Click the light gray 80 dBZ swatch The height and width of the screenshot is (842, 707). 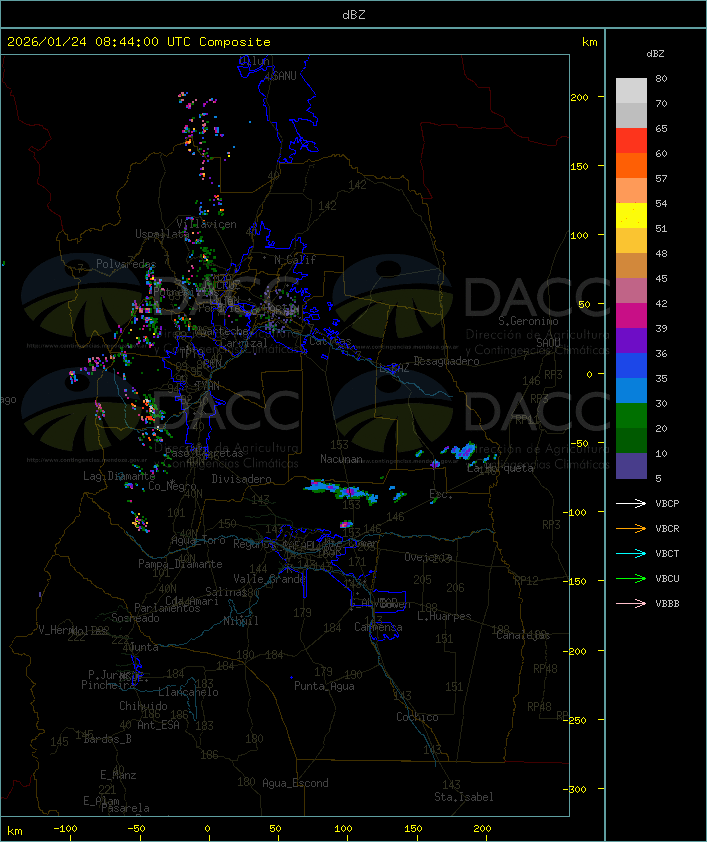point(631,91)
